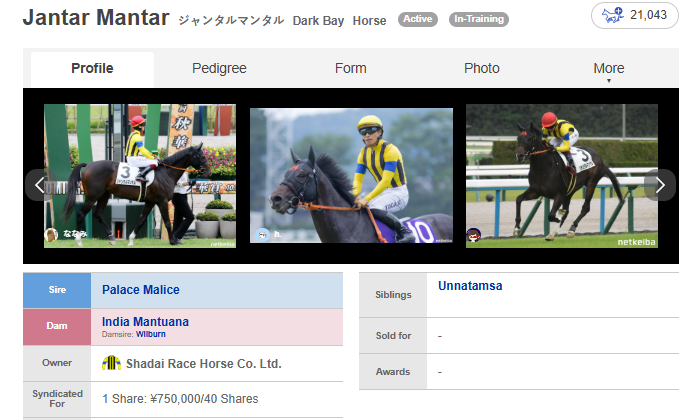Click Shadai Race Horse silks icon

click(x=111, y=363)
